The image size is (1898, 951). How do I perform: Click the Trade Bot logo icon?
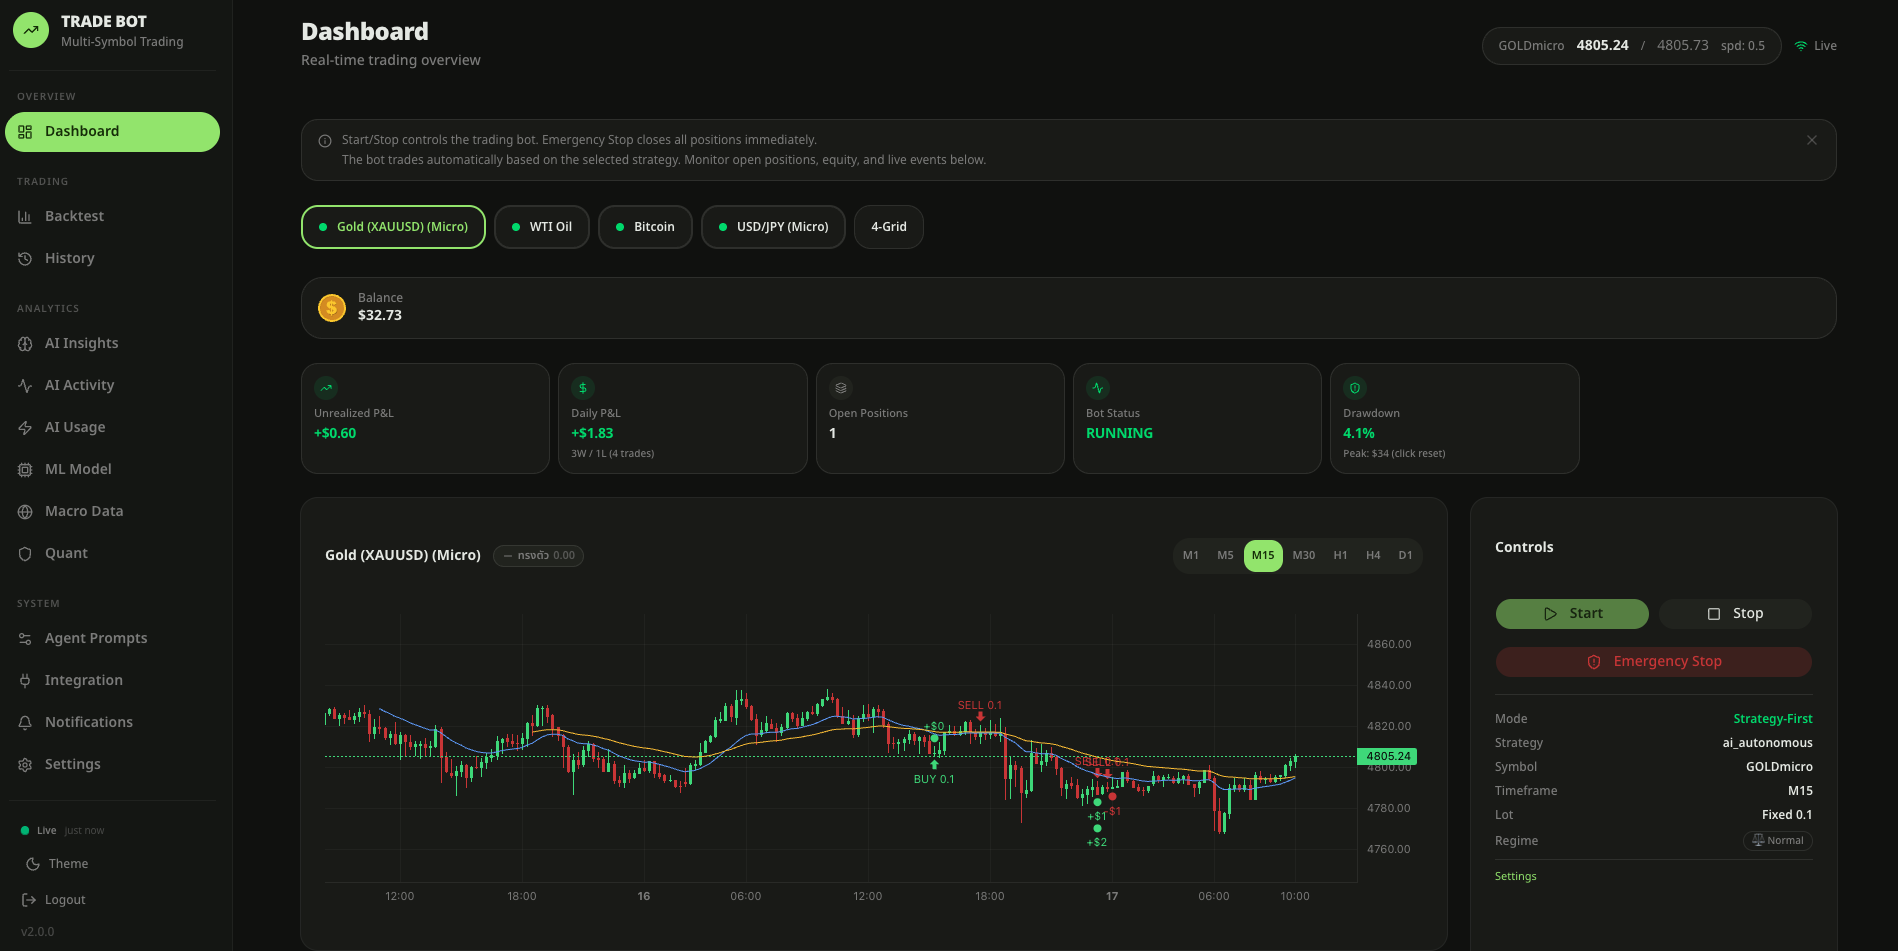pyautogui.click(x=31, y=31)
